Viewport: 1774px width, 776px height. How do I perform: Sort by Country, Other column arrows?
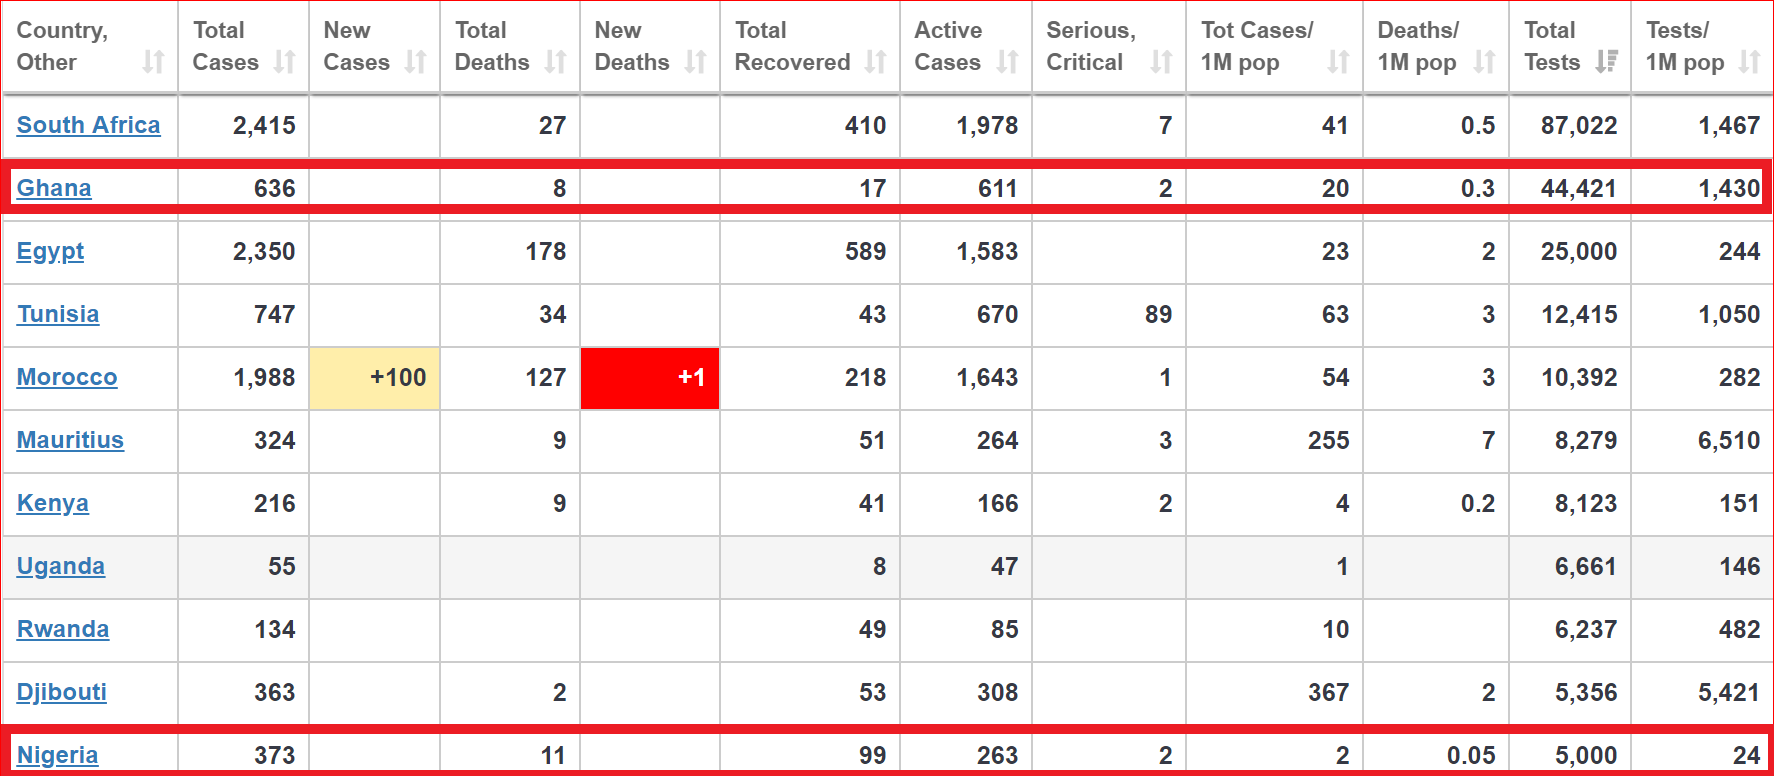pos(153,62)
